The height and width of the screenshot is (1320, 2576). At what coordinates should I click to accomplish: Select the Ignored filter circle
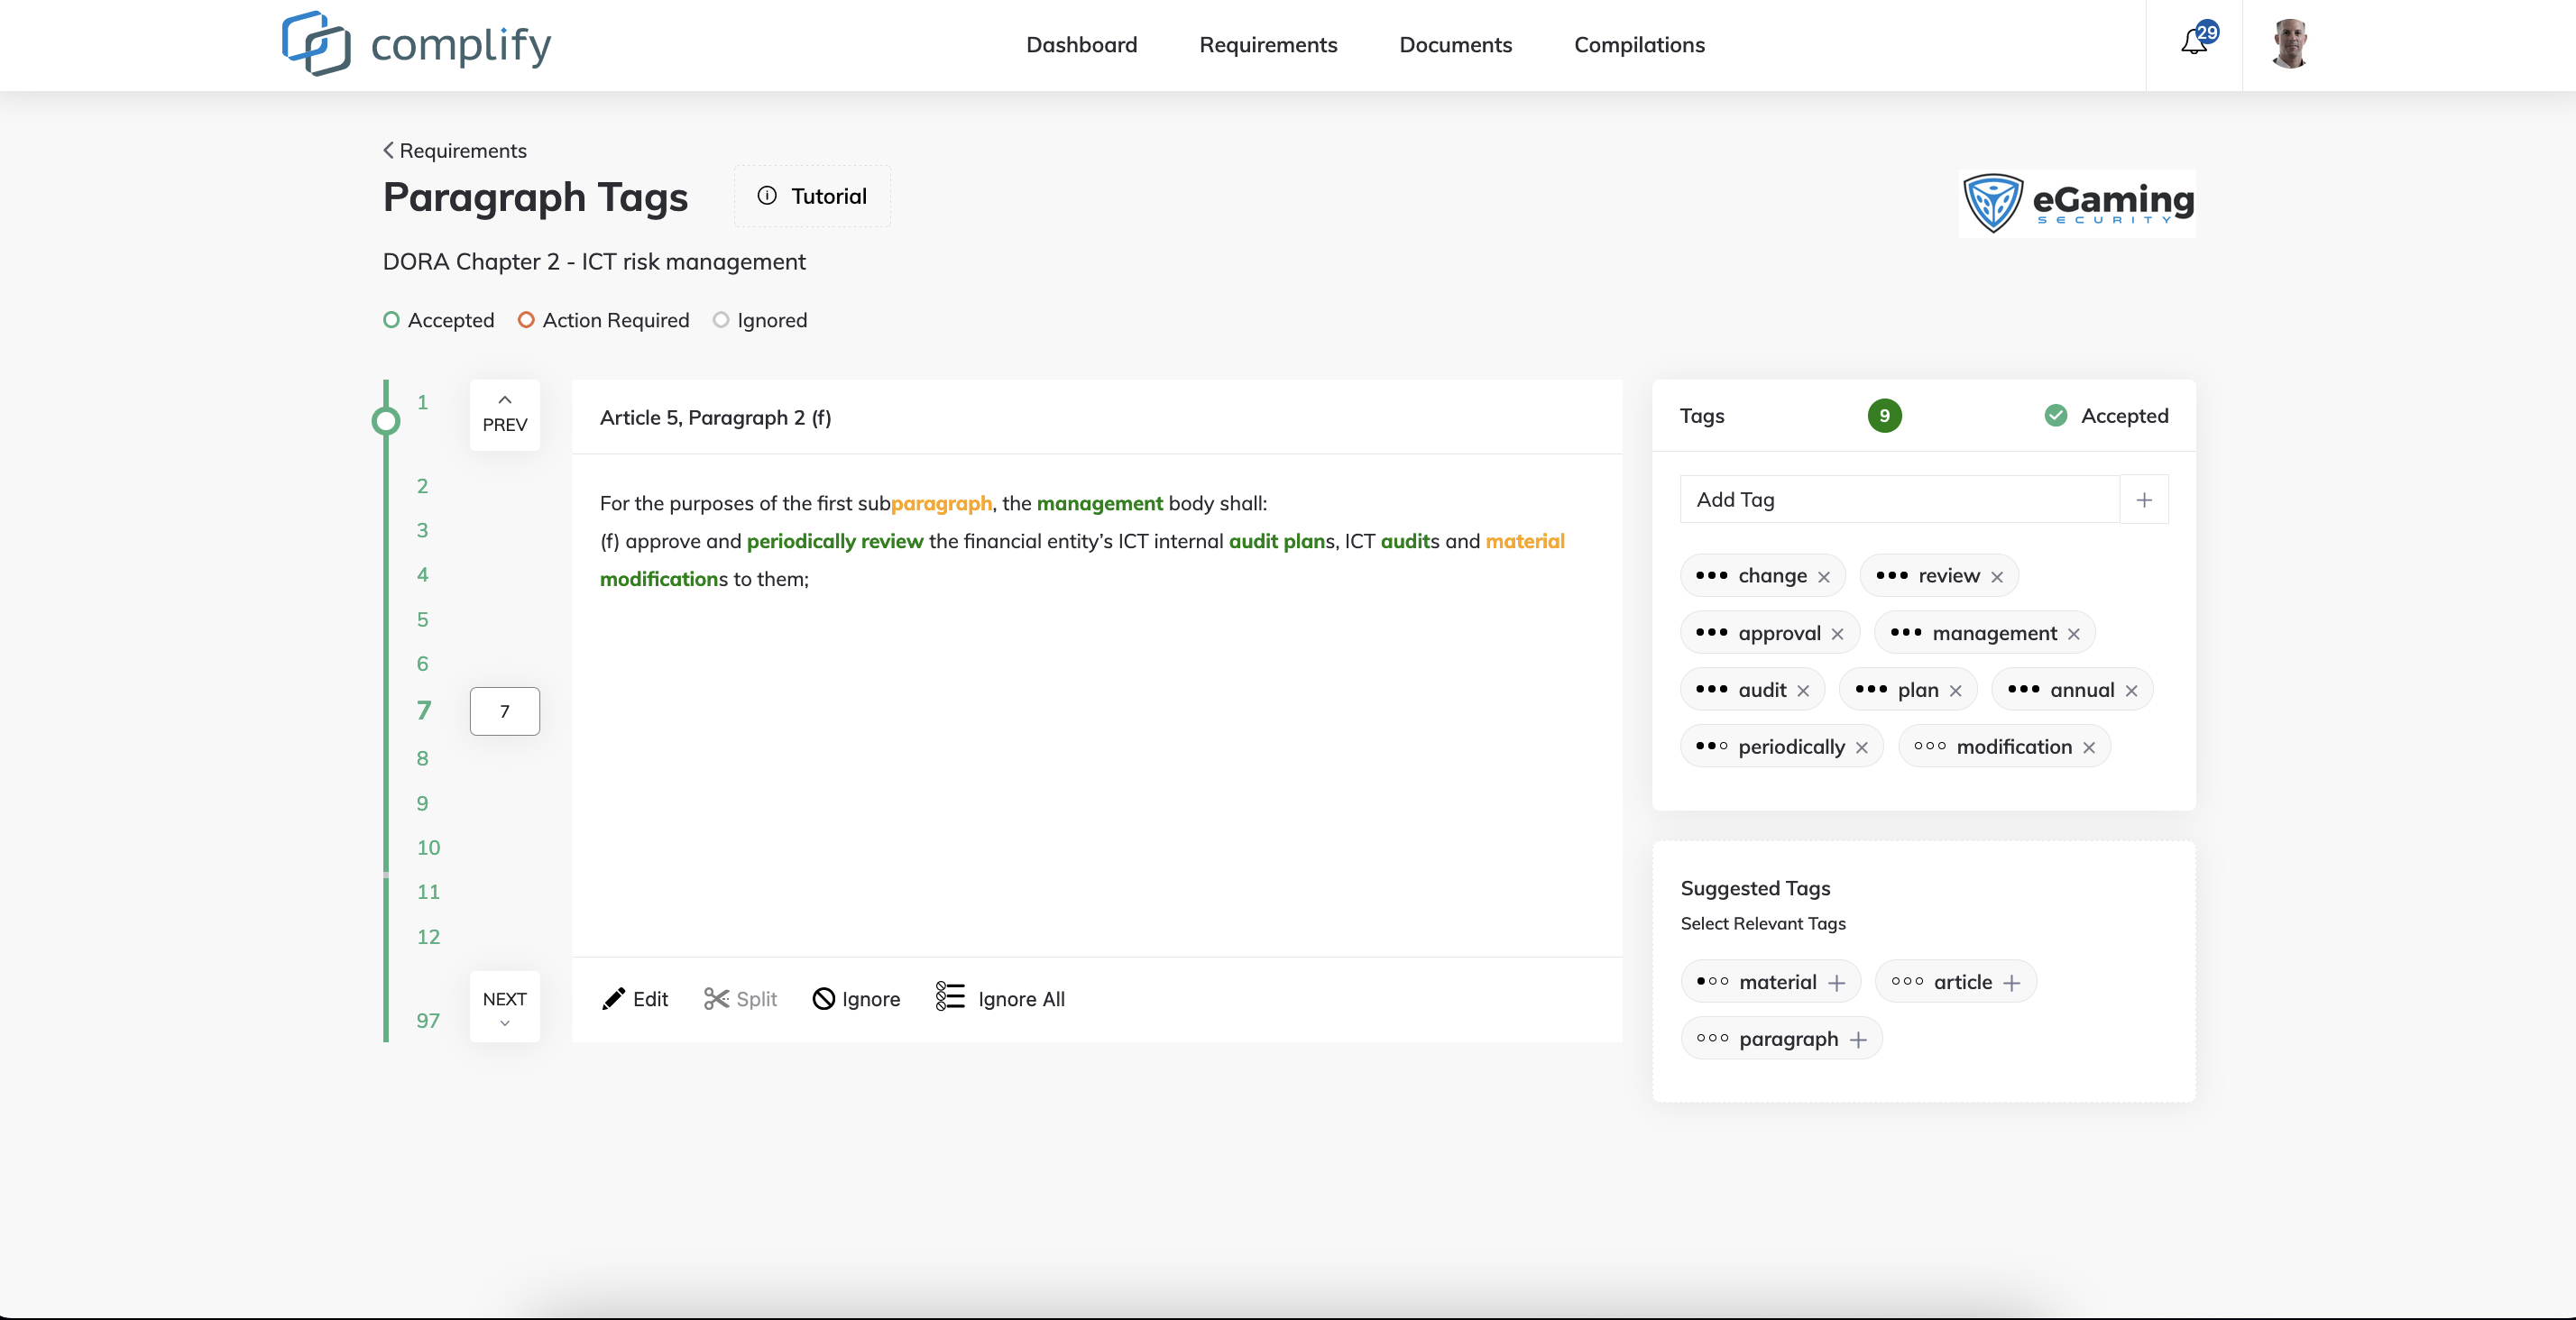pyautogui.click(x=720, y=320)
